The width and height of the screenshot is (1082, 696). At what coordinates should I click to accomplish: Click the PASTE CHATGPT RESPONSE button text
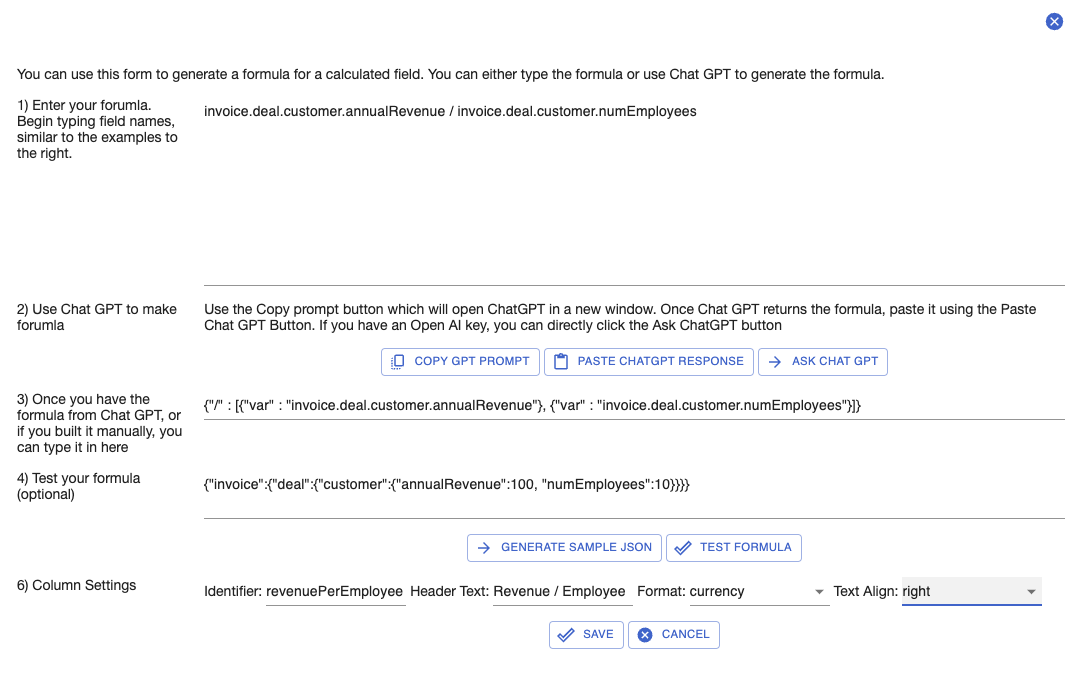[x=660, y=361]
